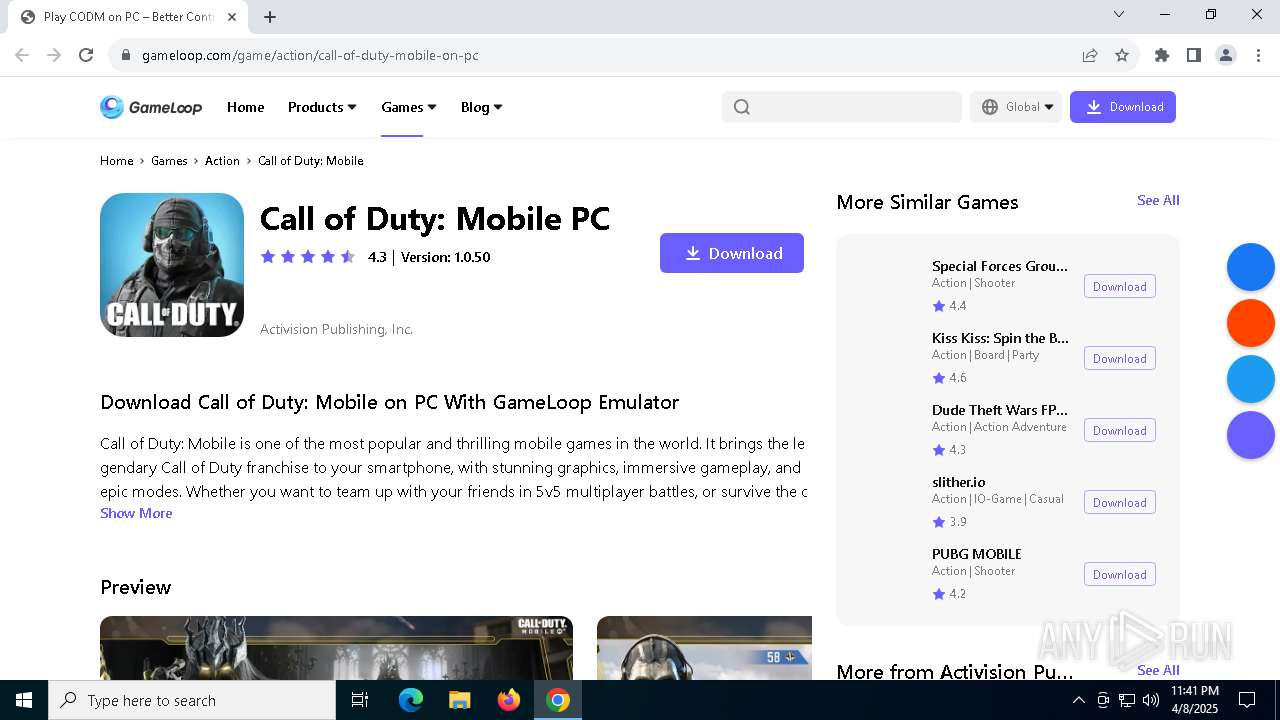Click See All for More Similar Games
This screenshot has width=1280, height=720.
tap(1158, 200)
